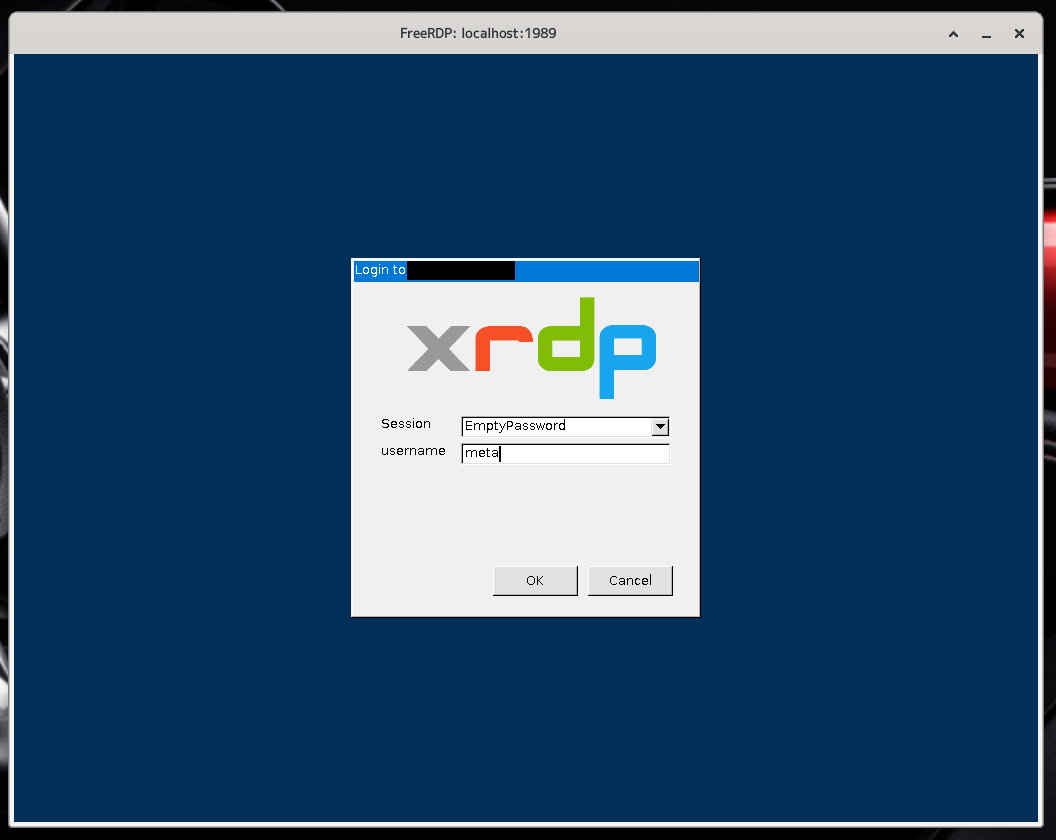
Task: Select the EmptyPassword session combo box
Action: point(565,426)
